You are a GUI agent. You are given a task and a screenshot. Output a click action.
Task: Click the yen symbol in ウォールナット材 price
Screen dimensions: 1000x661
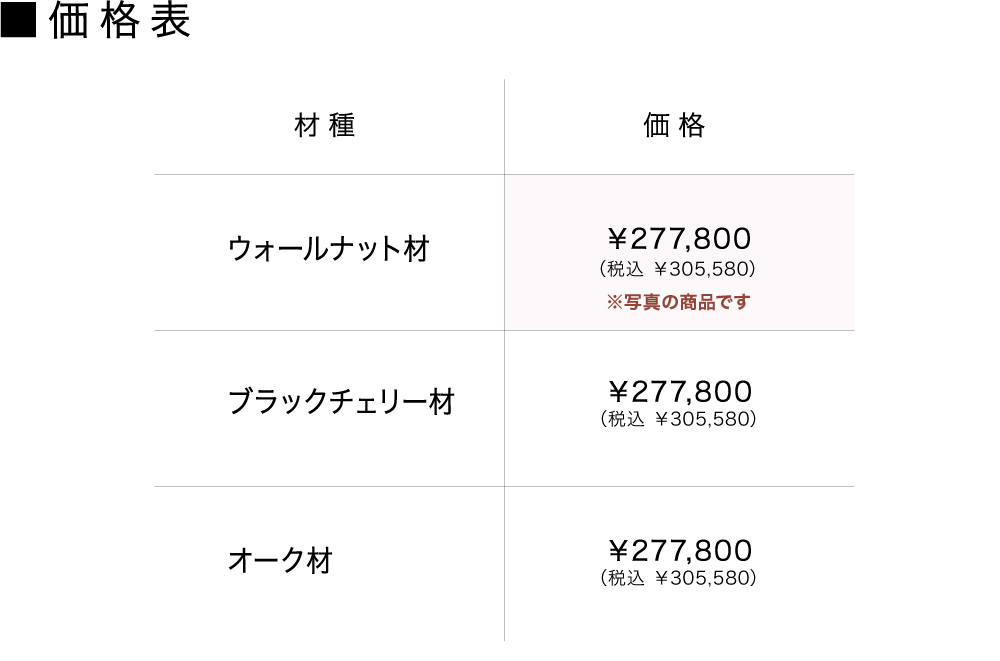pyautogui.click(x=619, y=239)
